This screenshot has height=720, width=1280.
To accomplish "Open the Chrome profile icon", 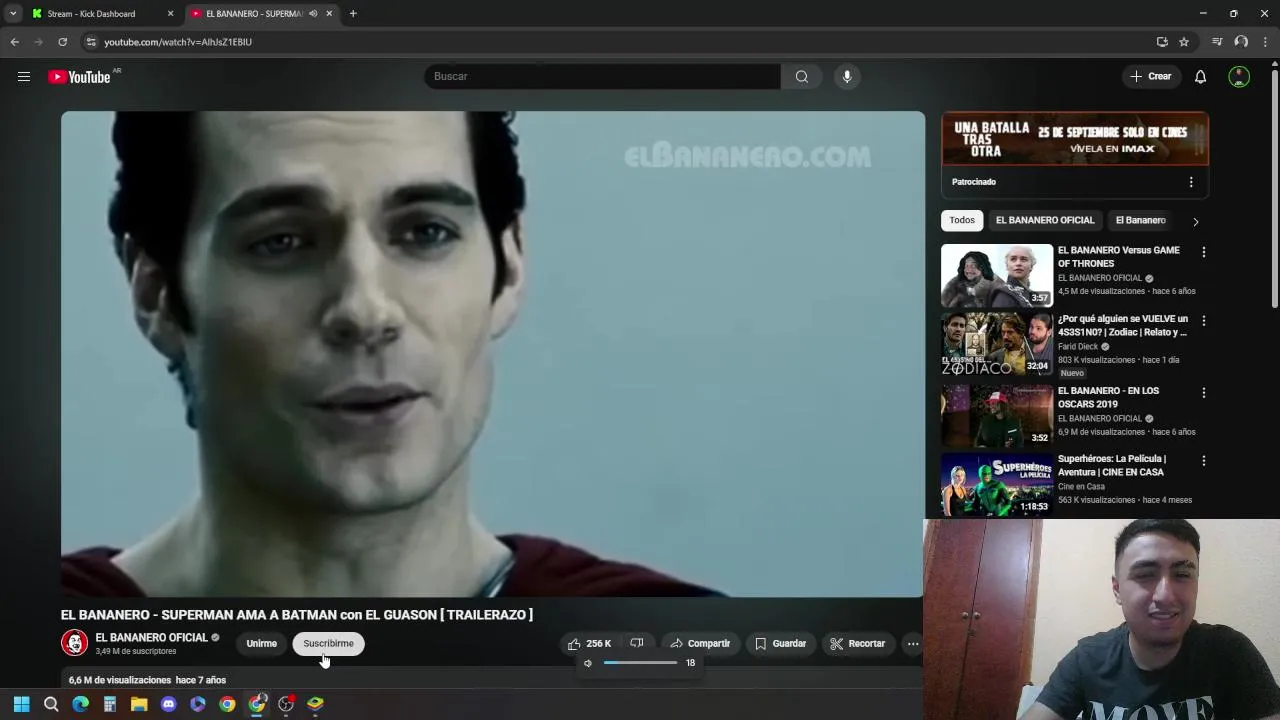I will click(1241, 42).
